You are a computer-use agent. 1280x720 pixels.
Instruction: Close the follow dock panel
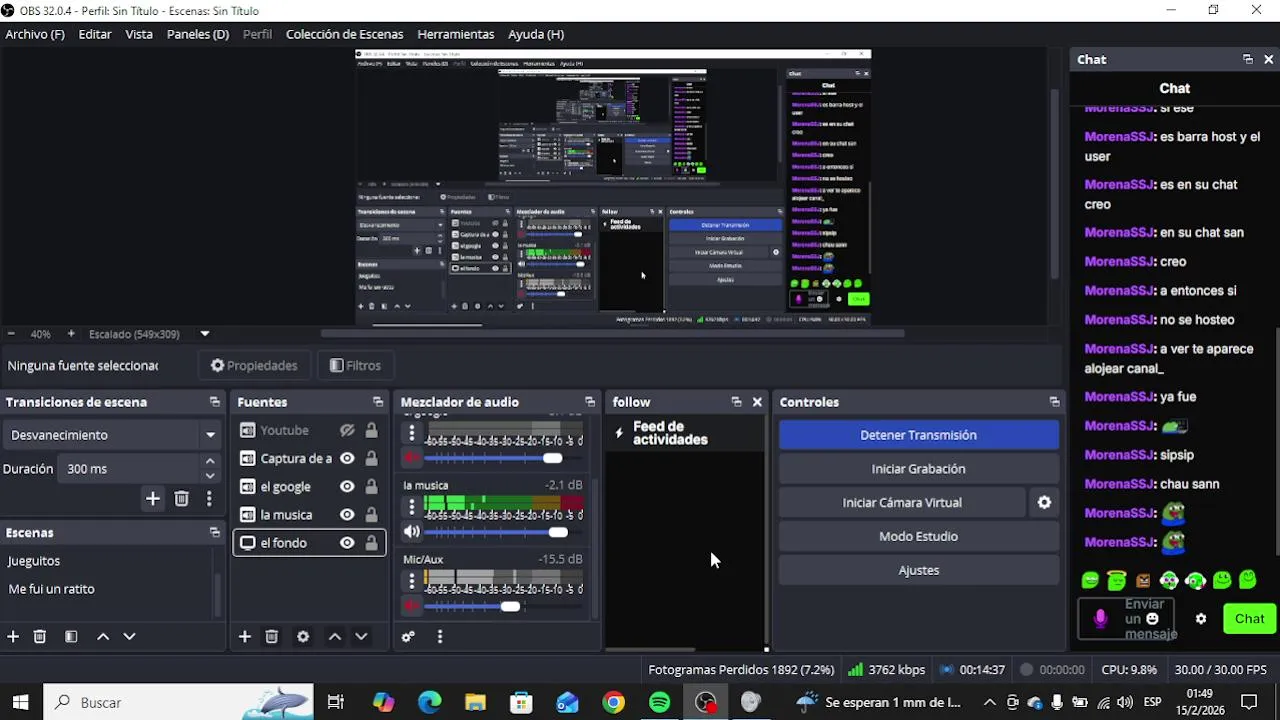coord(757,402)
